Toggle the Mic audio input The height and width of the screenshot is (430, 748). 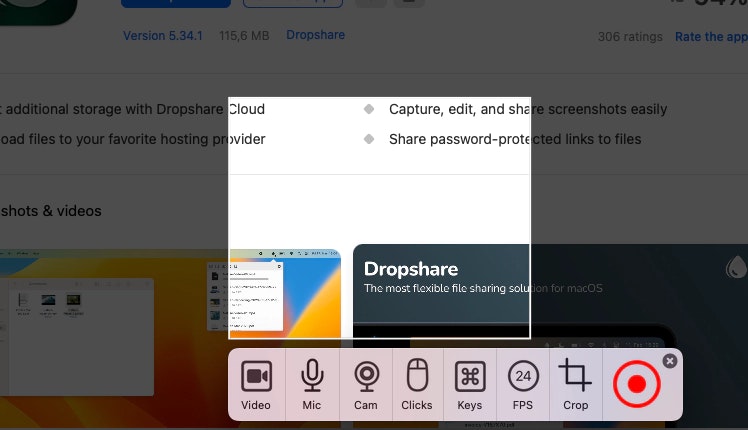pyautogui.click(x=312, y=385)
